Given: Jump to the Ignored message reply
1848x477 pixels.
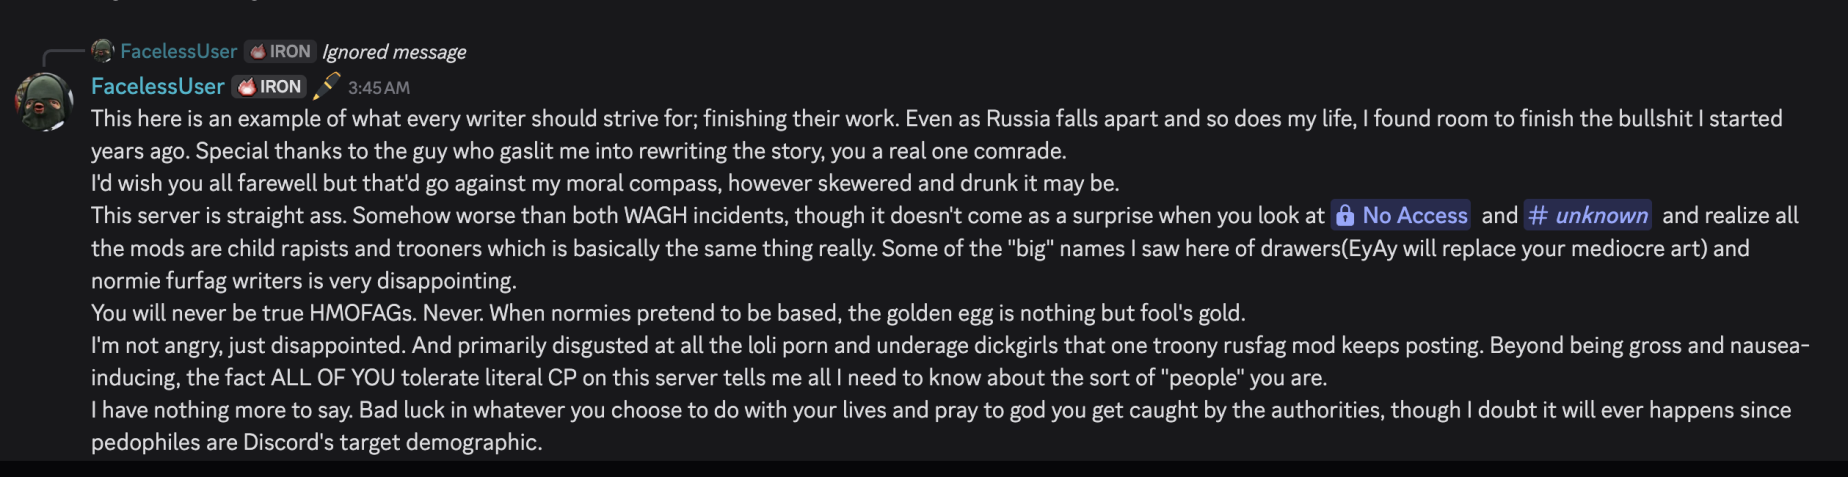Looking at the screenshot, I should [394, 52].
